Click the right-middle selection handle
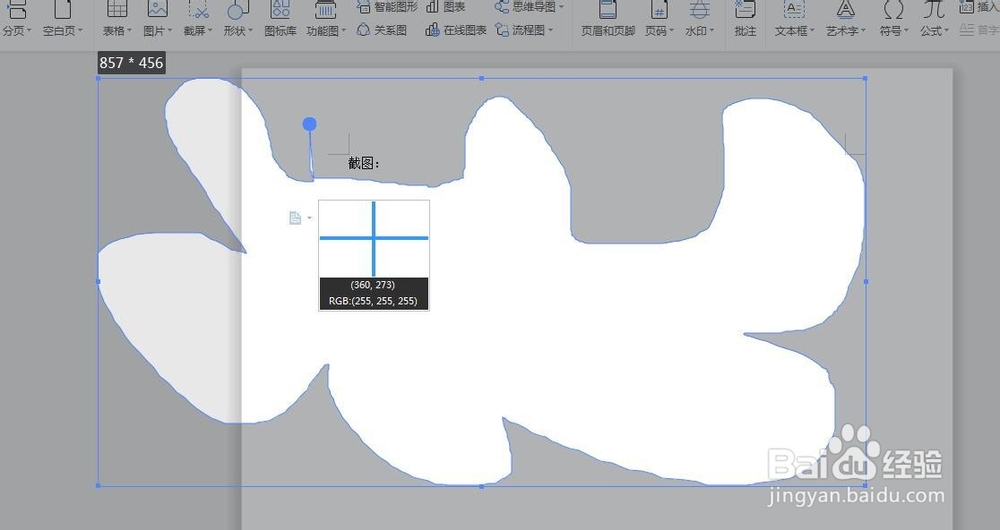This screenshot has height=530, width=1000. (865, 281)
